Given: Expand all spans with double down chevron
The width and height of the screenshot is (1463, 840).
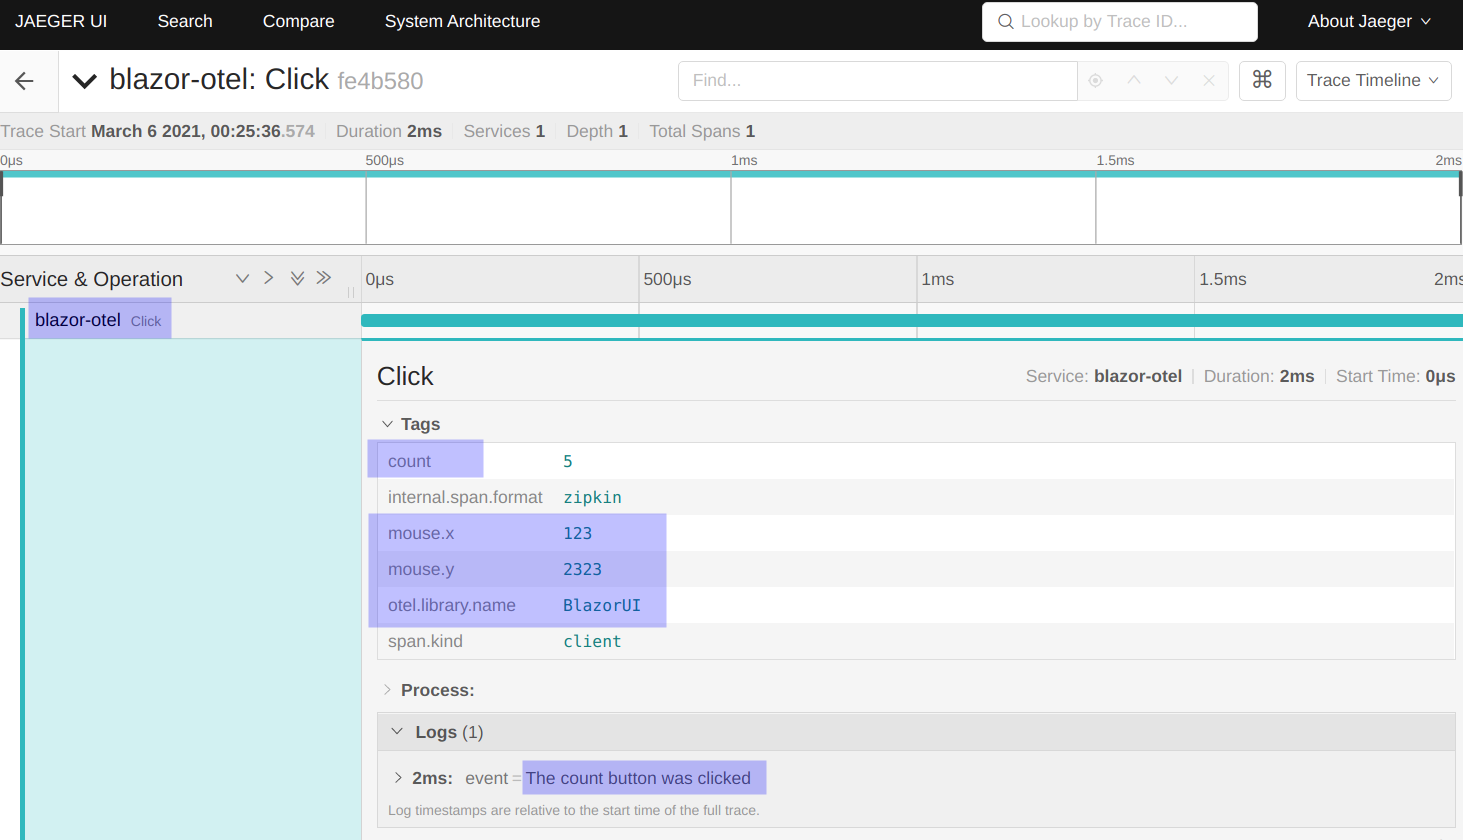Looking at the screenshot, I should (297, 278).
